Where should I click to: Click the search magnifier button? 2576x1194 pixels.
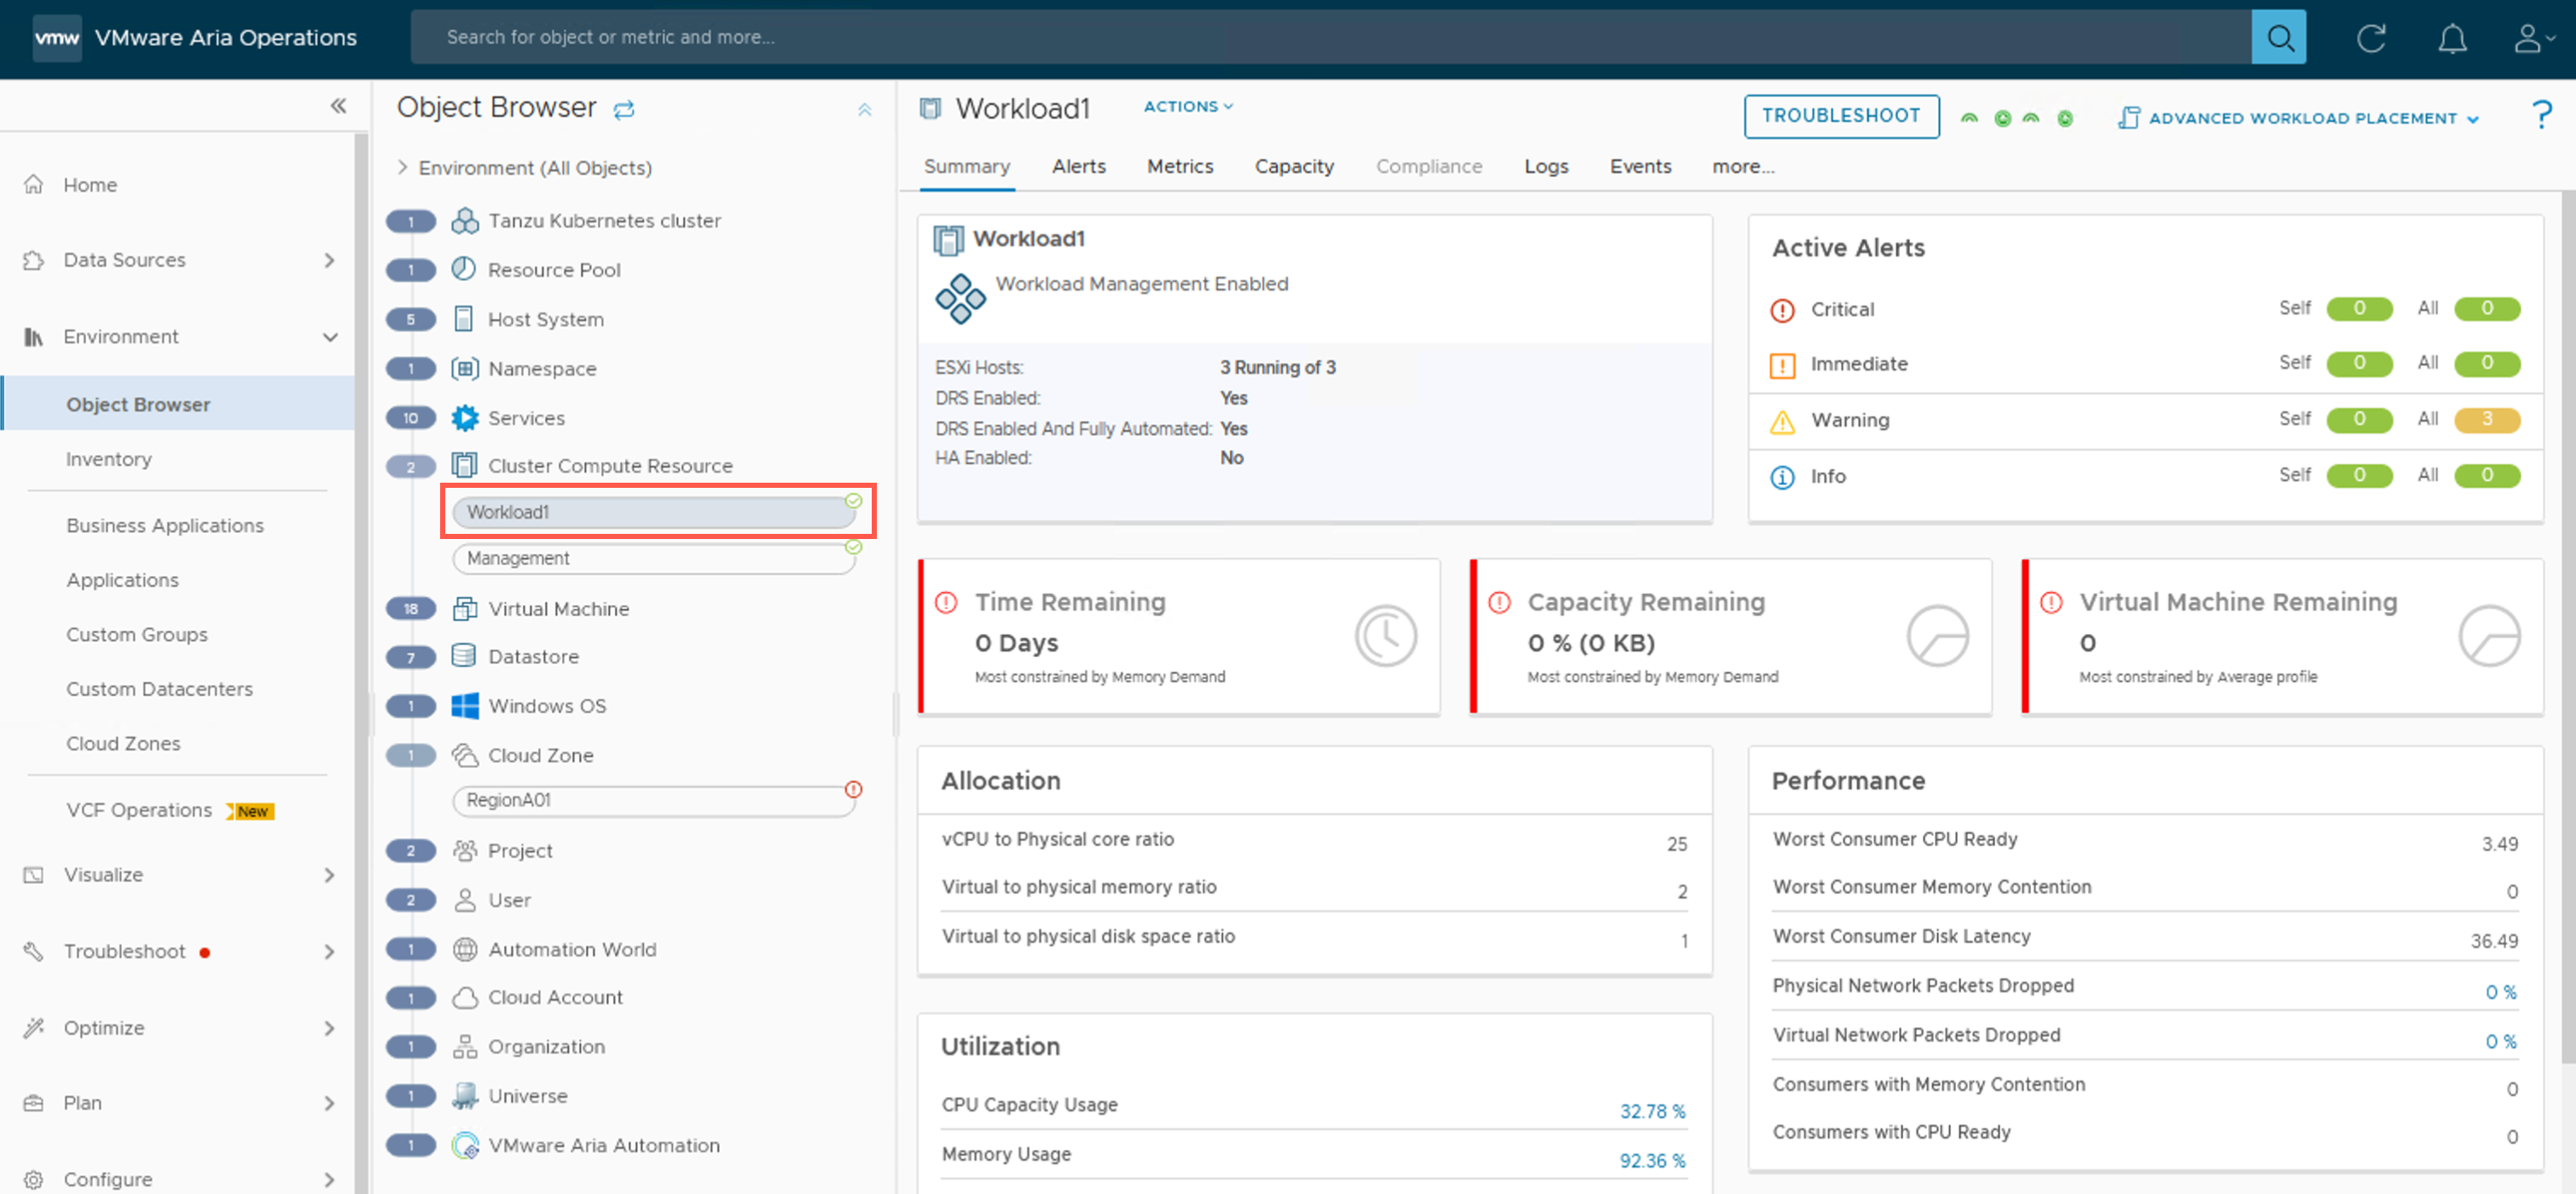[2278, 38]
